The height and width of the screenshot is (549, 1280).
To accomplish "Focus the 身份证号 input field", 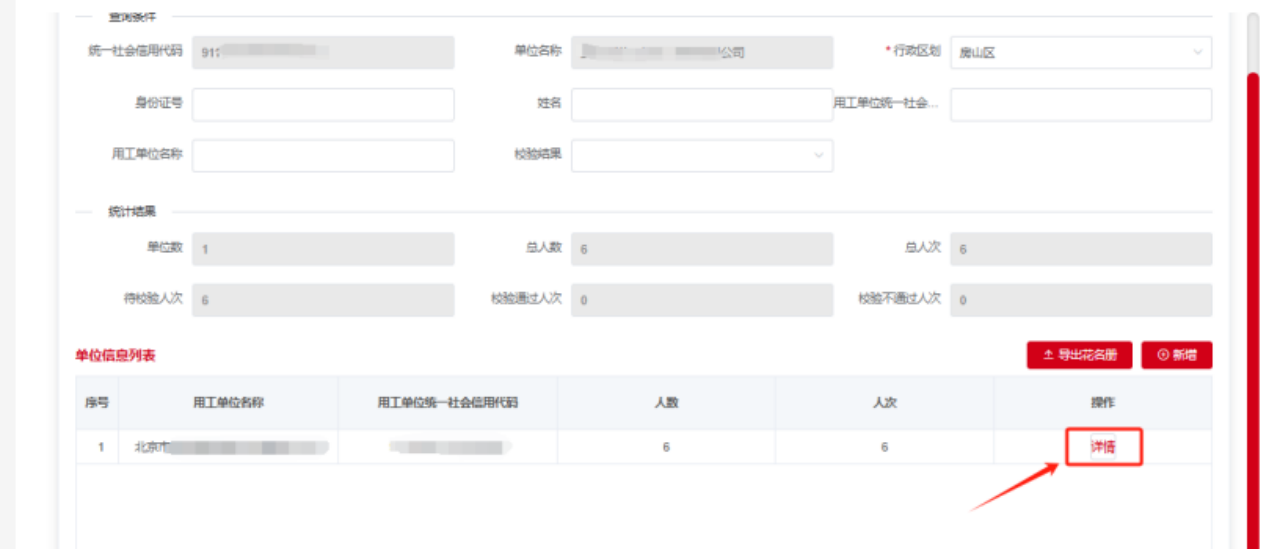I will (x=323, y=104).
